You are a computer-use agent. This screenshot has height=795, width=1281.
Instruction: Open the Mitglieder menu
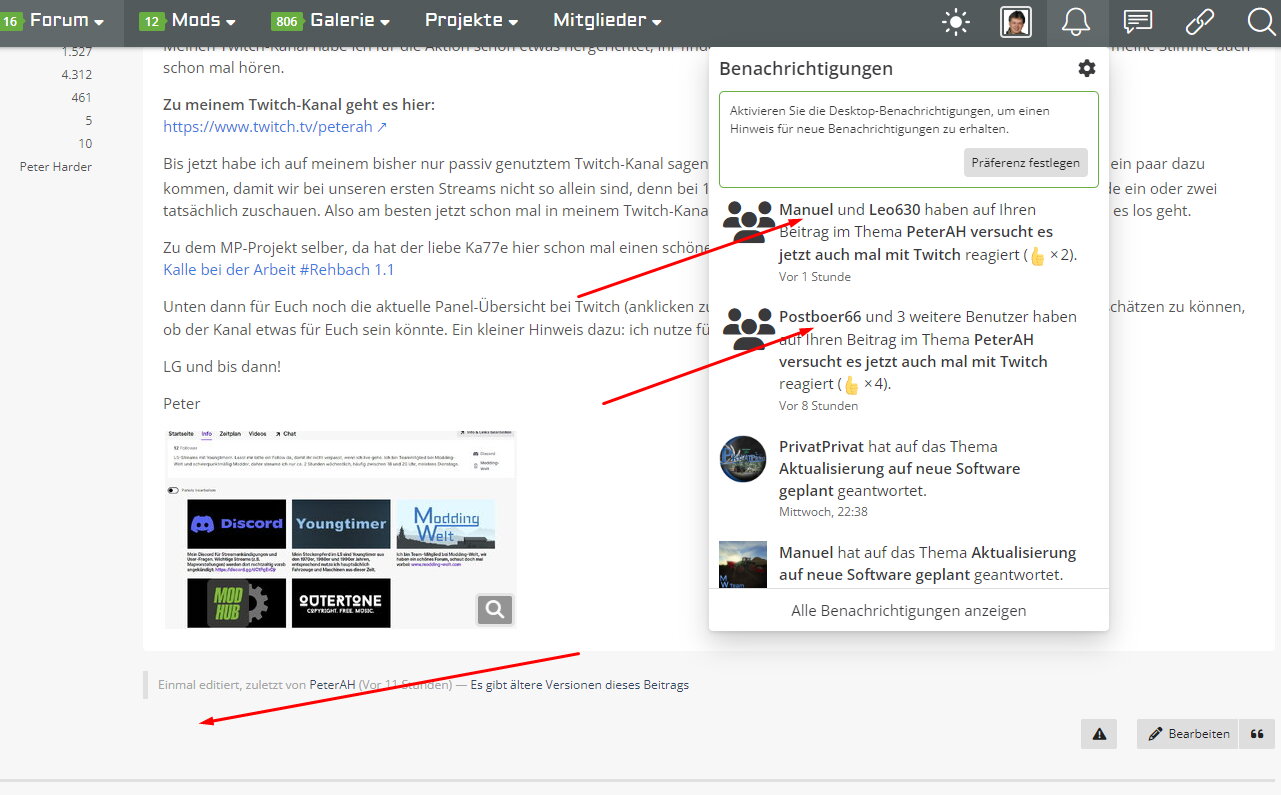coord(607,20)
